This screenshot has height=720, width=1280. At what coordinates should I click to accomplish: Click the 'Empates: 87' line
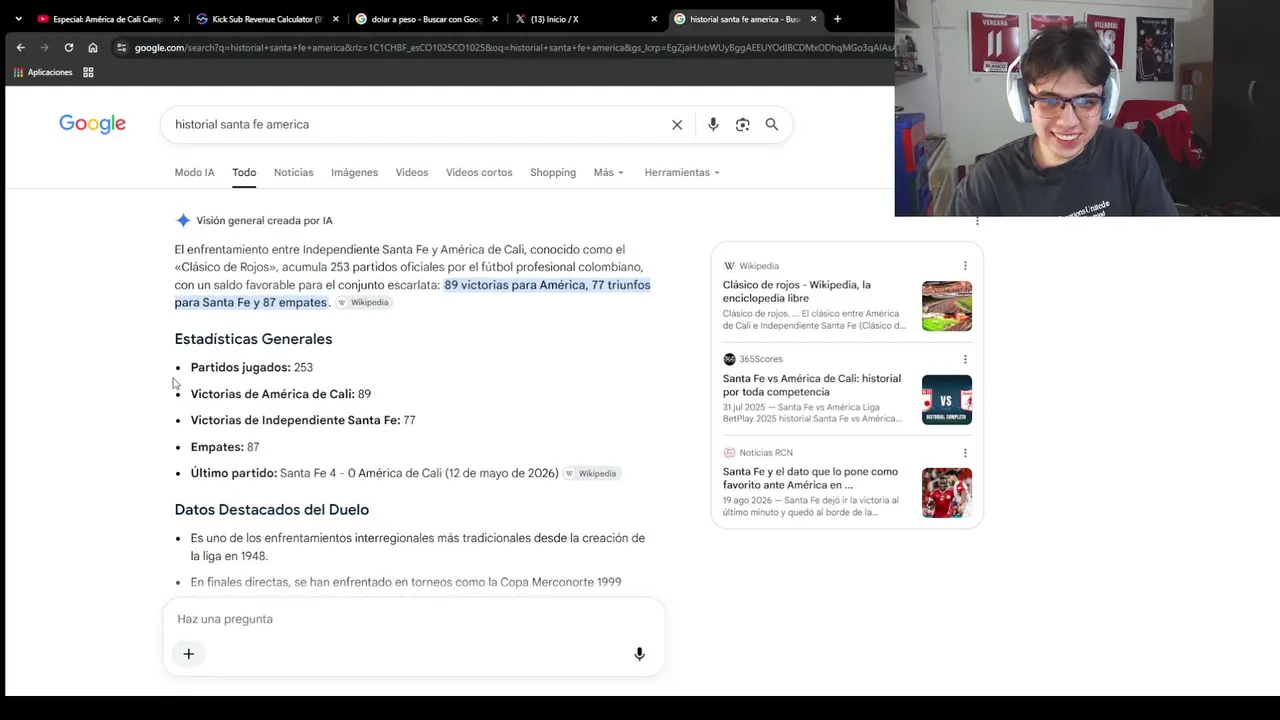(225, 447)
